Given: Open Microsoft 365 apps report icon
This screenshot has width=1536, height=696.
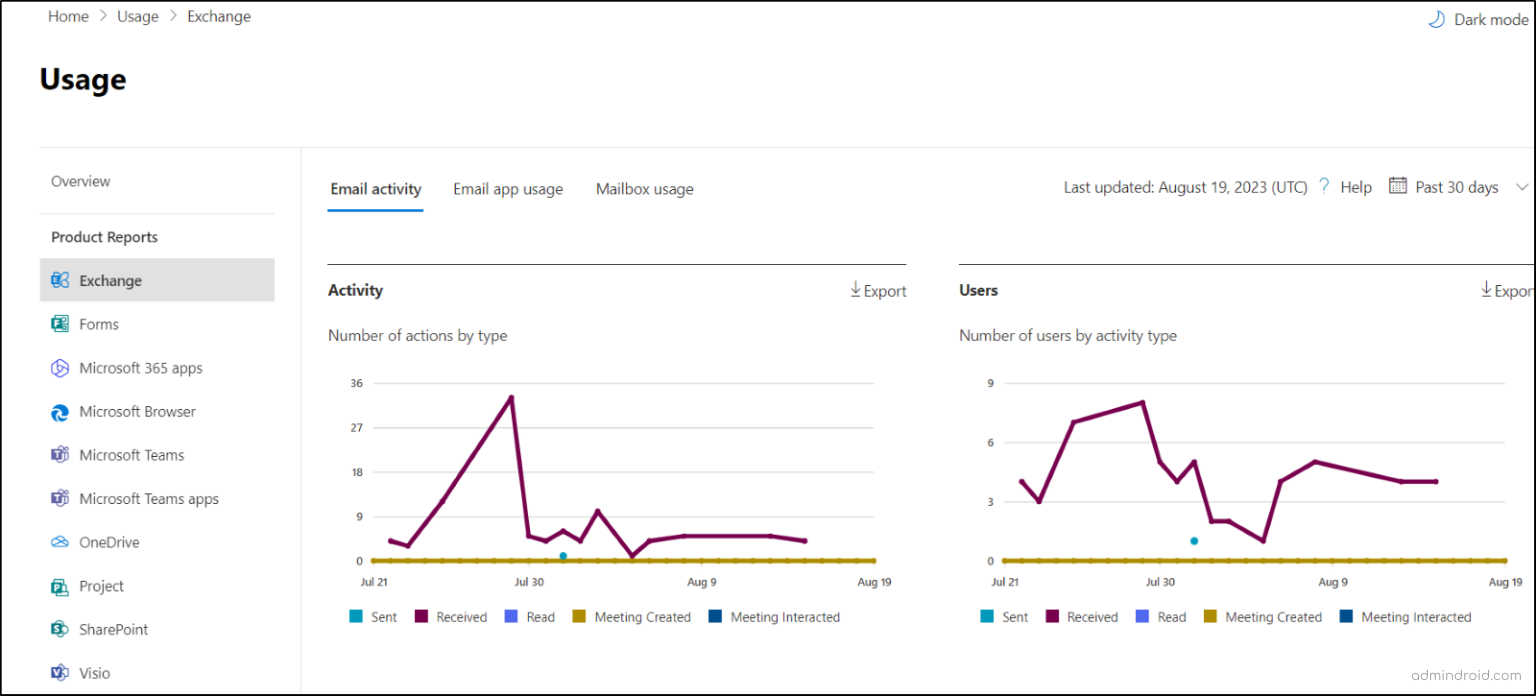Looking at the screenshot, I should 61,368.
